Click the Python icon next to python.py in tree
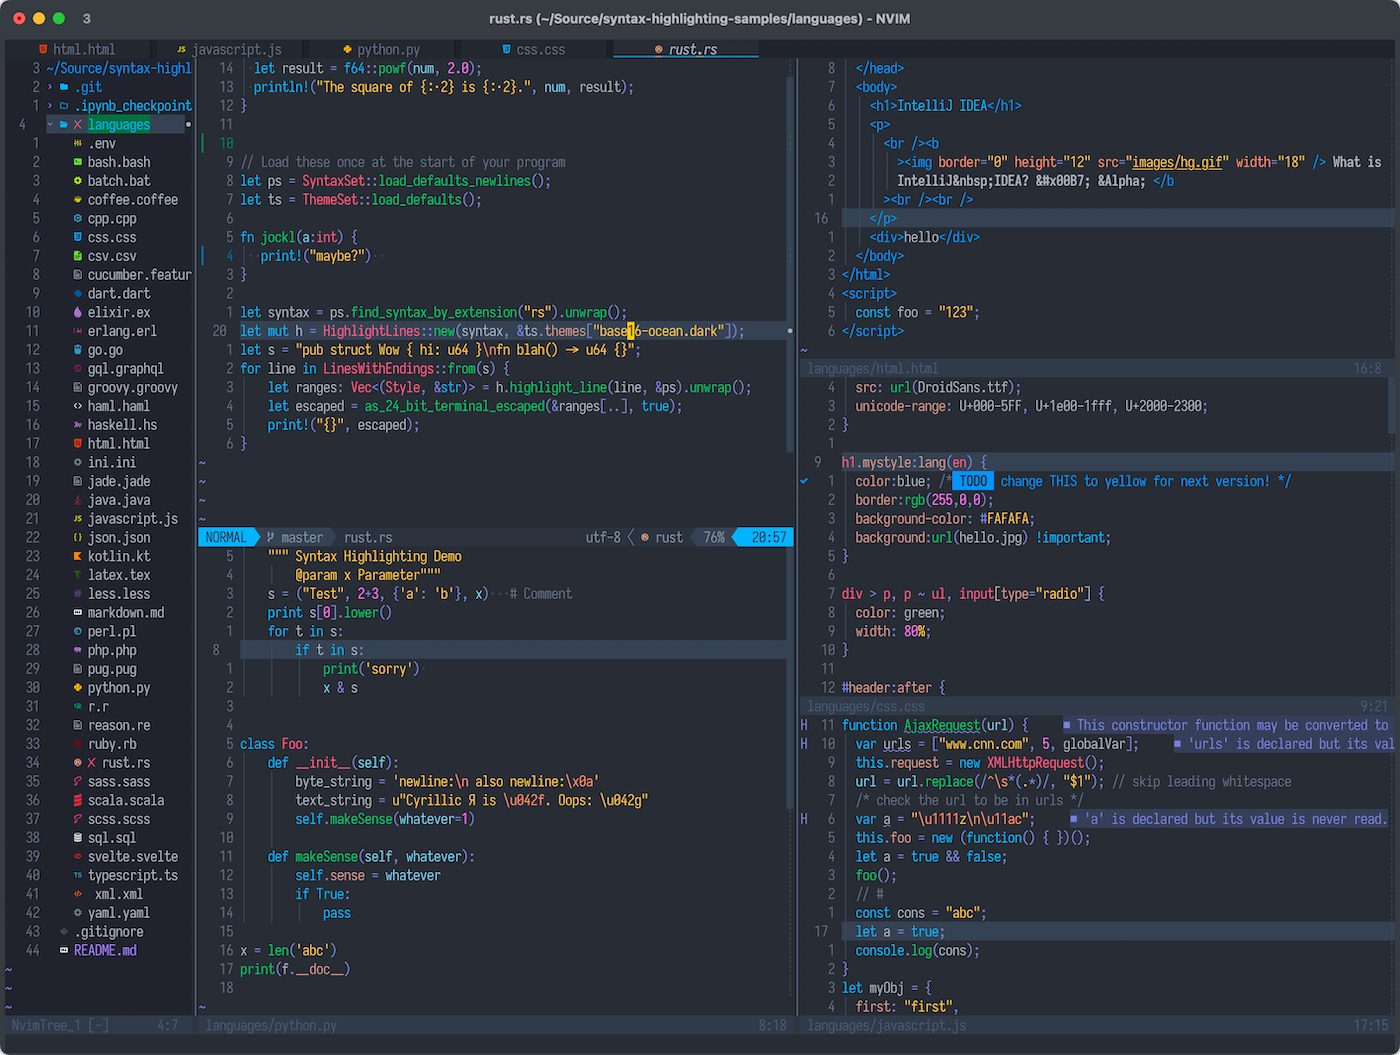The image size is (1400, 1055). [78, 688]
